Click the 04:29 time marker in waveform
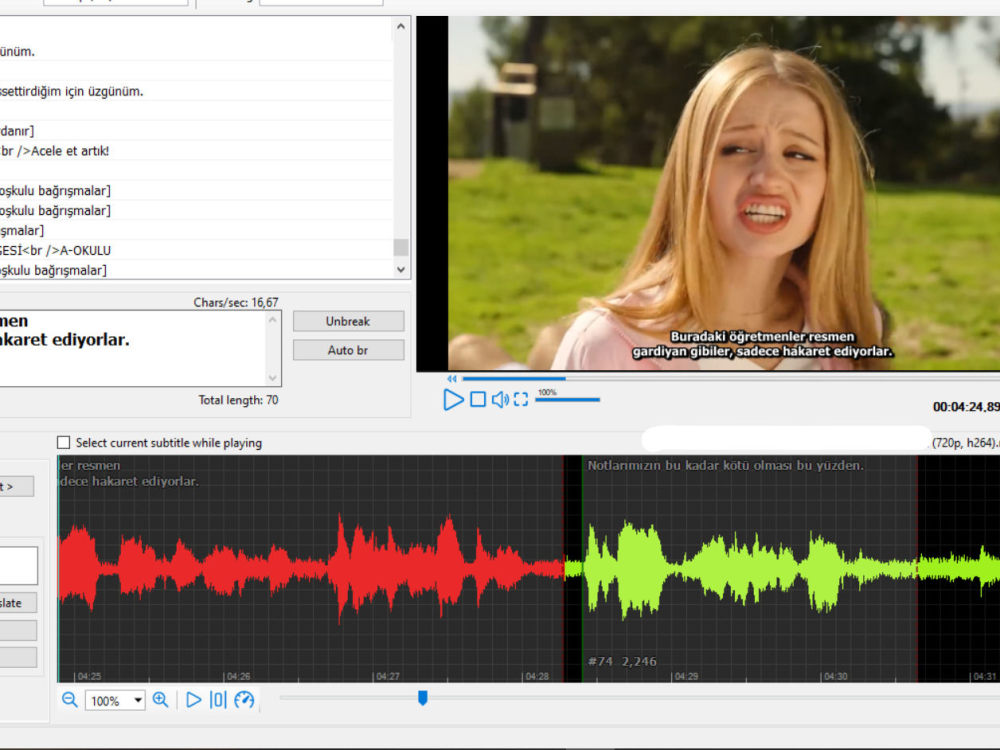1000x750 pixels. 686,676
